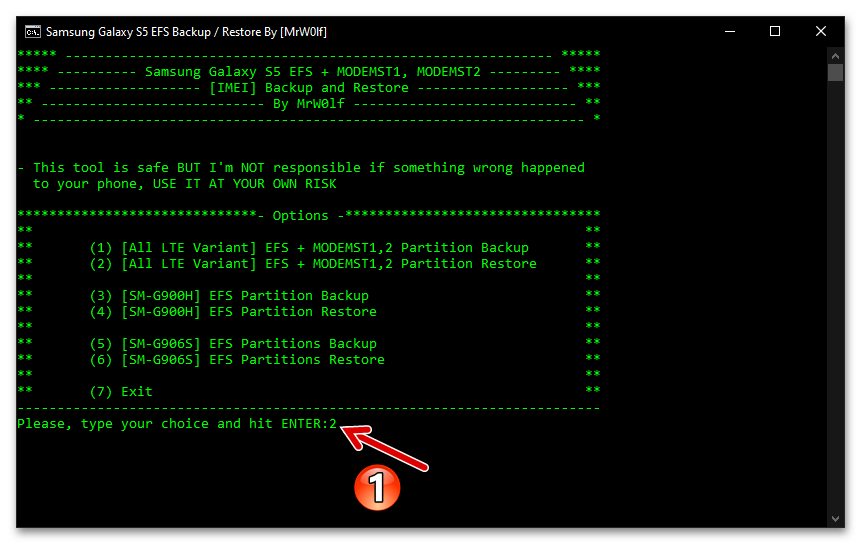Click option (4) SM-G900H EFS Partition Restore
The height and width of the screenshot is (544, 861).
[x=233, y=312]
